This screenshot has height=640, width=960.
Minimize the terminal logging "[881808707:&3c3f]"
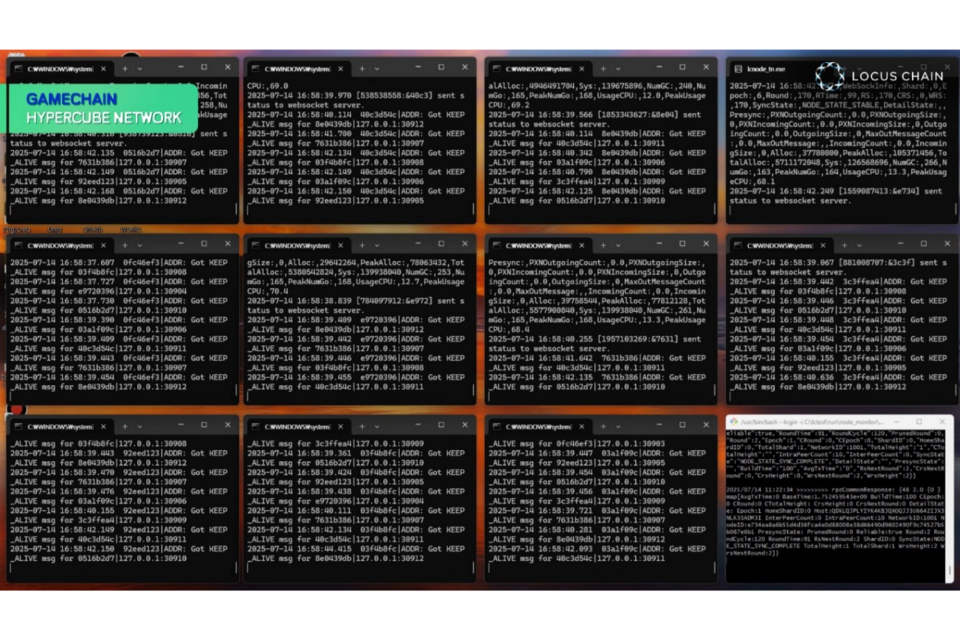(x=902, y=245)
